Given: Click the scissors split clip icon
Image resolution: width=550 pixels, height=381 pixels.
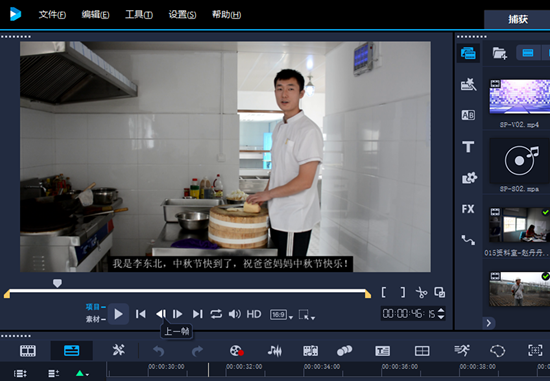Looking at the screenshot, I should pos(421,292).
